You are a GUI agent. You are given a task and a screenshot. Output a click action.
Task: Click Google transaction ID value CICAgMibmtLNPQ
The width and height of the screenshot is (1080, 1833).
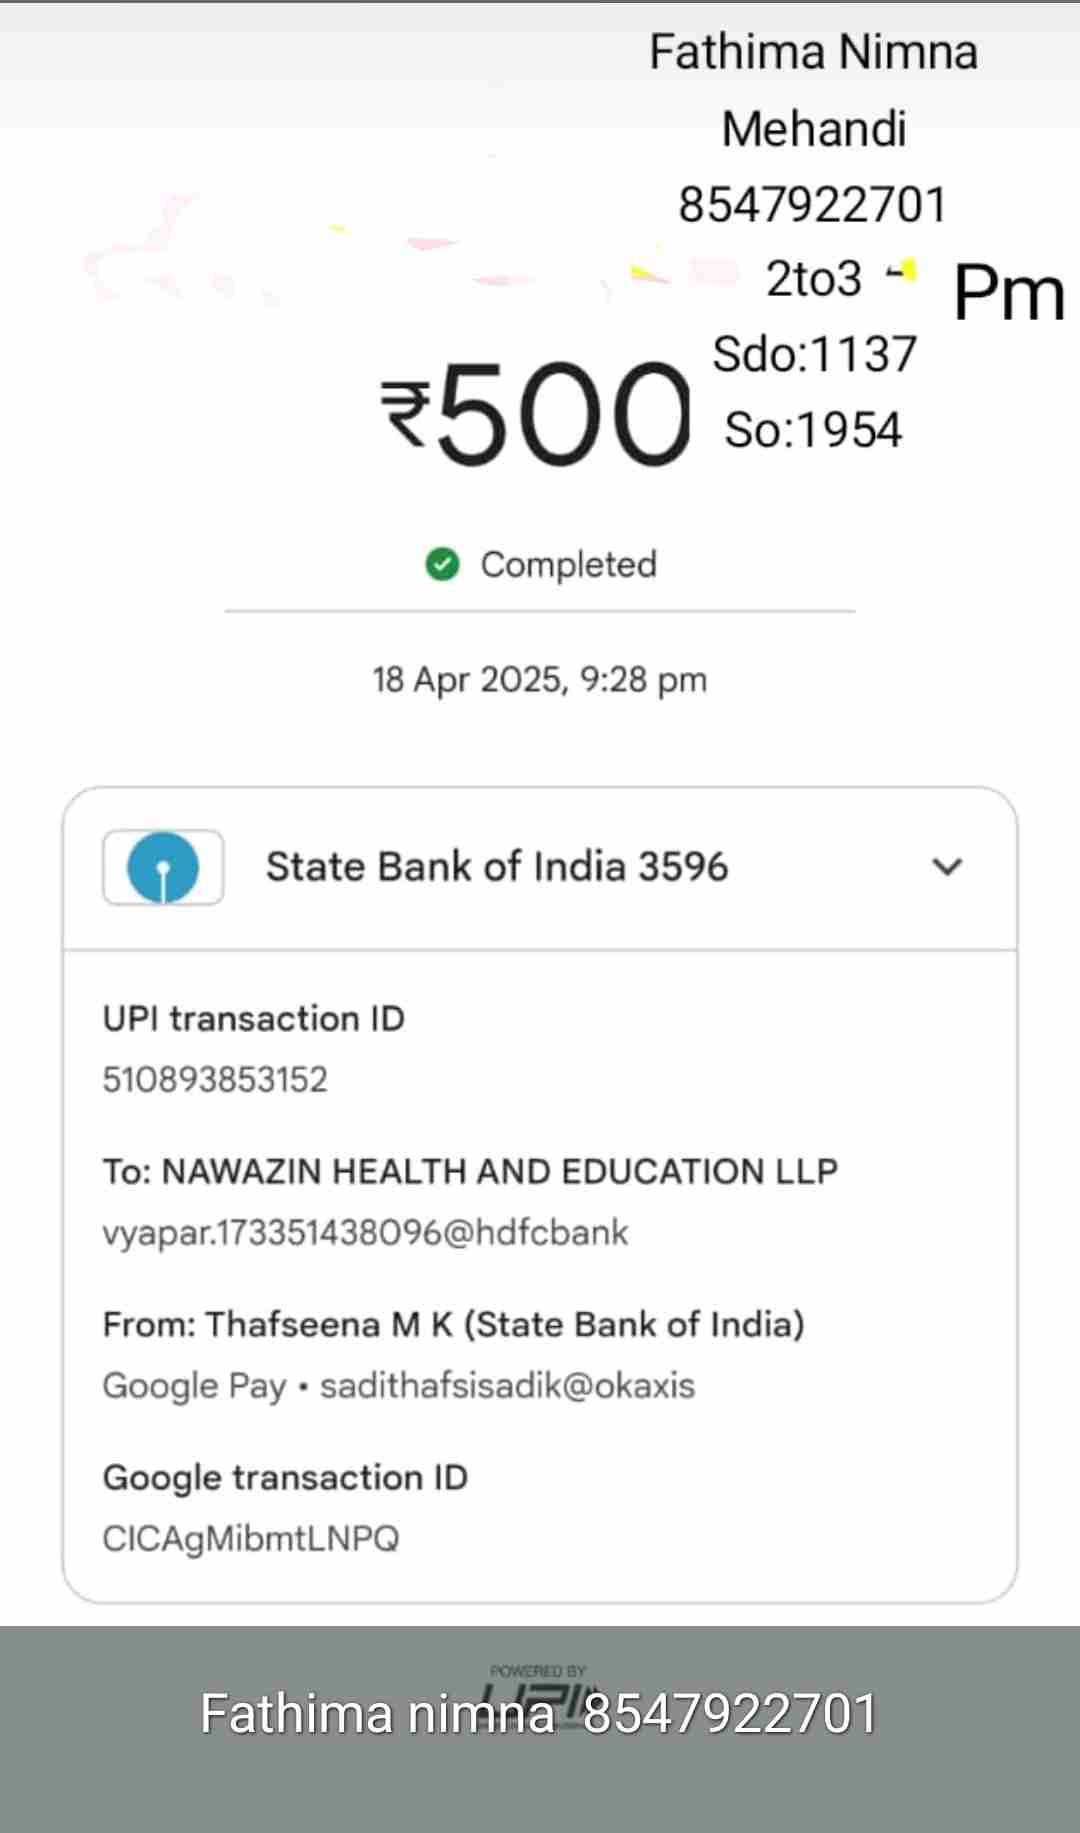(251, 1539)
